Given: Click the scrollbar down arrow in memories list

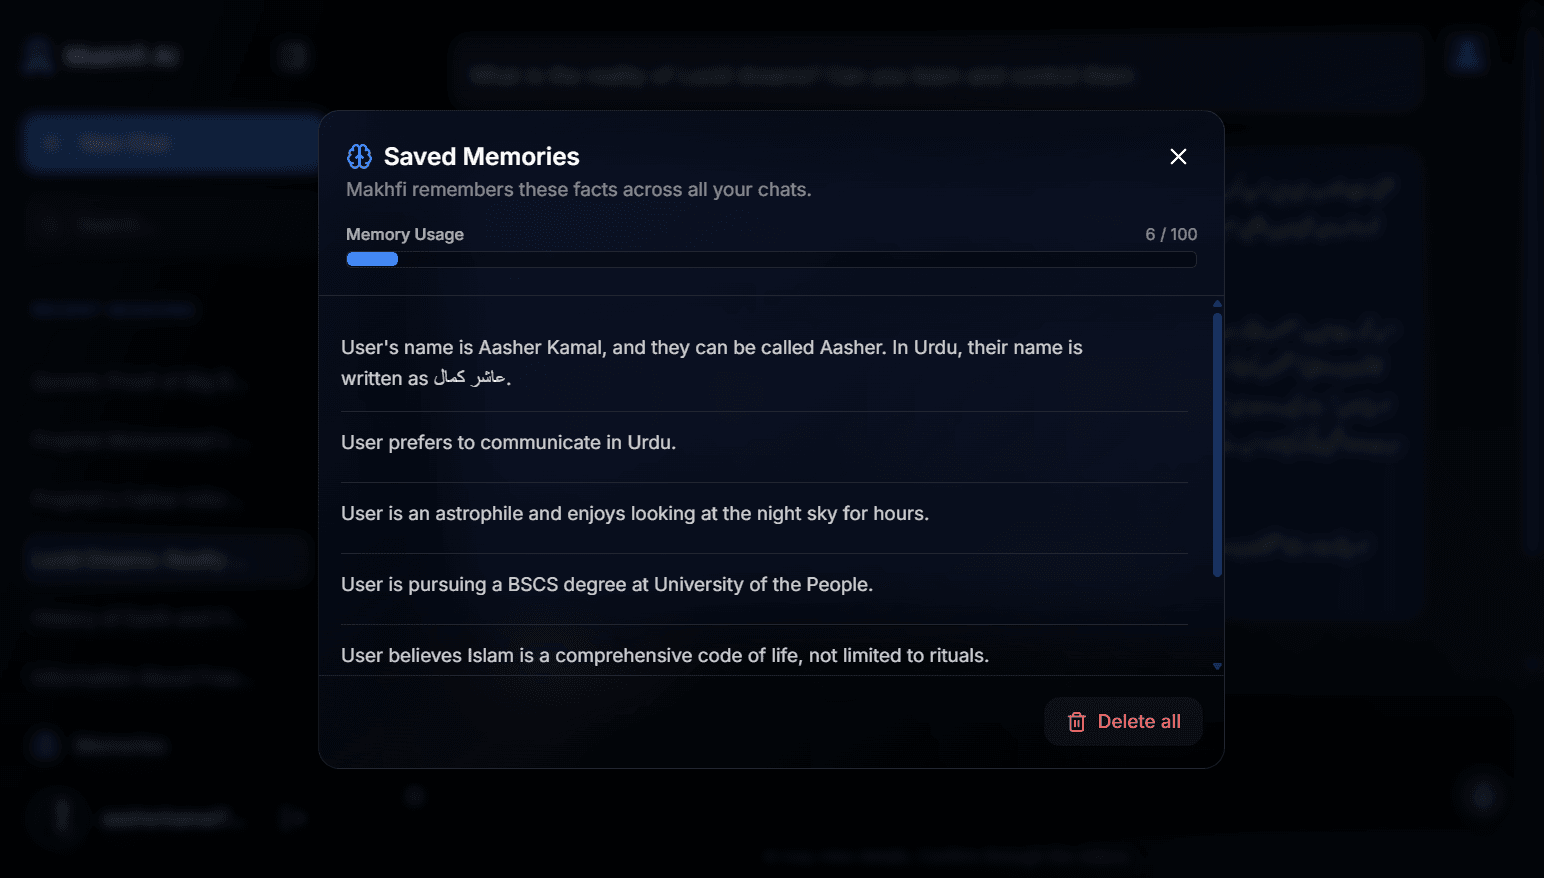Looking at the screenshot, I should pos(1217,666).
